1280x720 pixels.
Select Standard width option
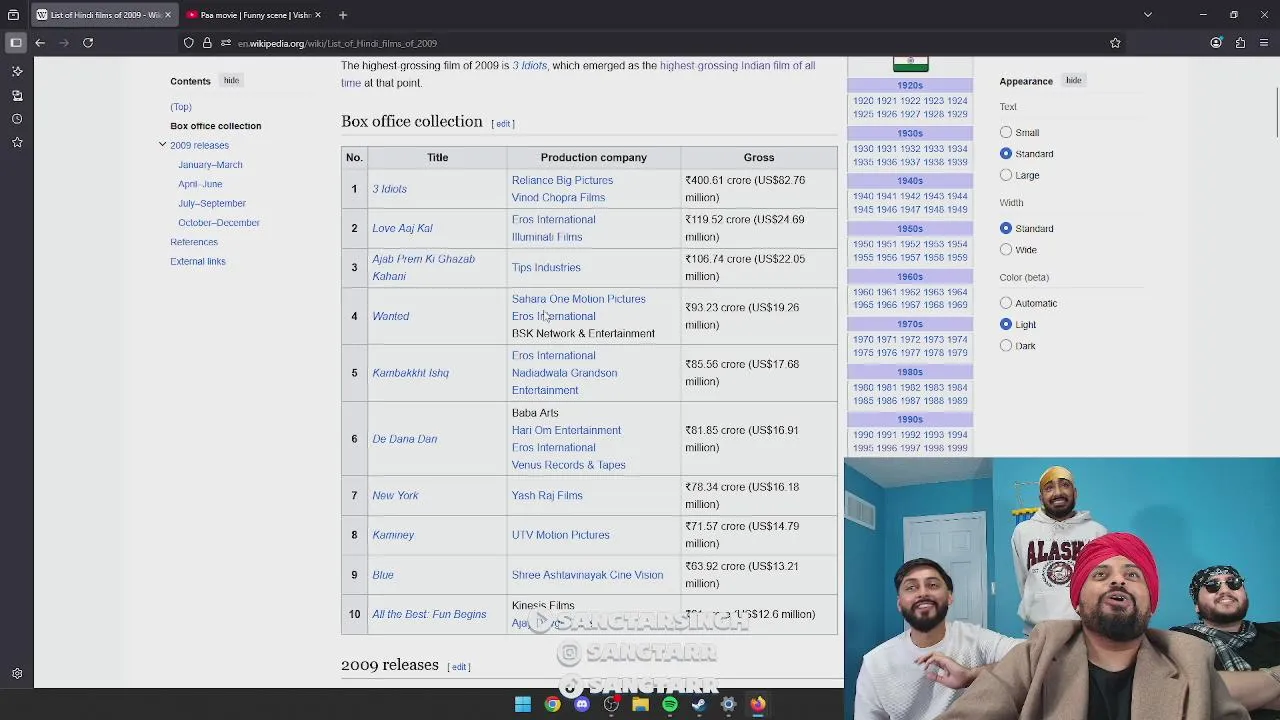click(x=1006, y=228)
